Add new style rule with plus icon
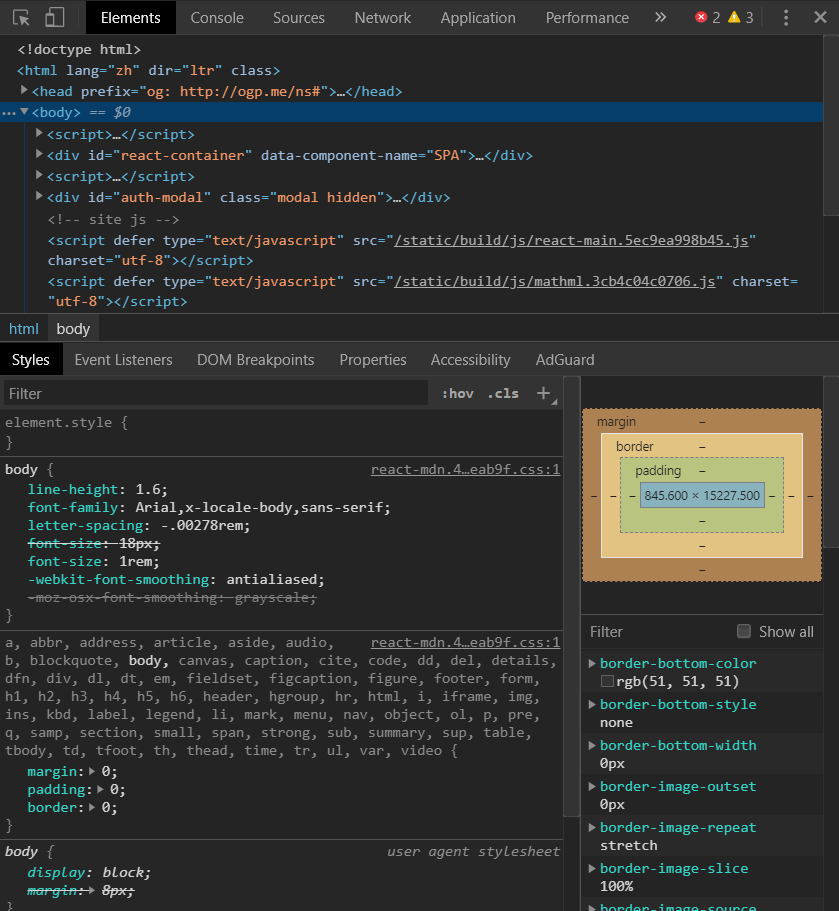The width and height of the screenshot is (839, 911). pyautogui.click(x=544, y=393)
